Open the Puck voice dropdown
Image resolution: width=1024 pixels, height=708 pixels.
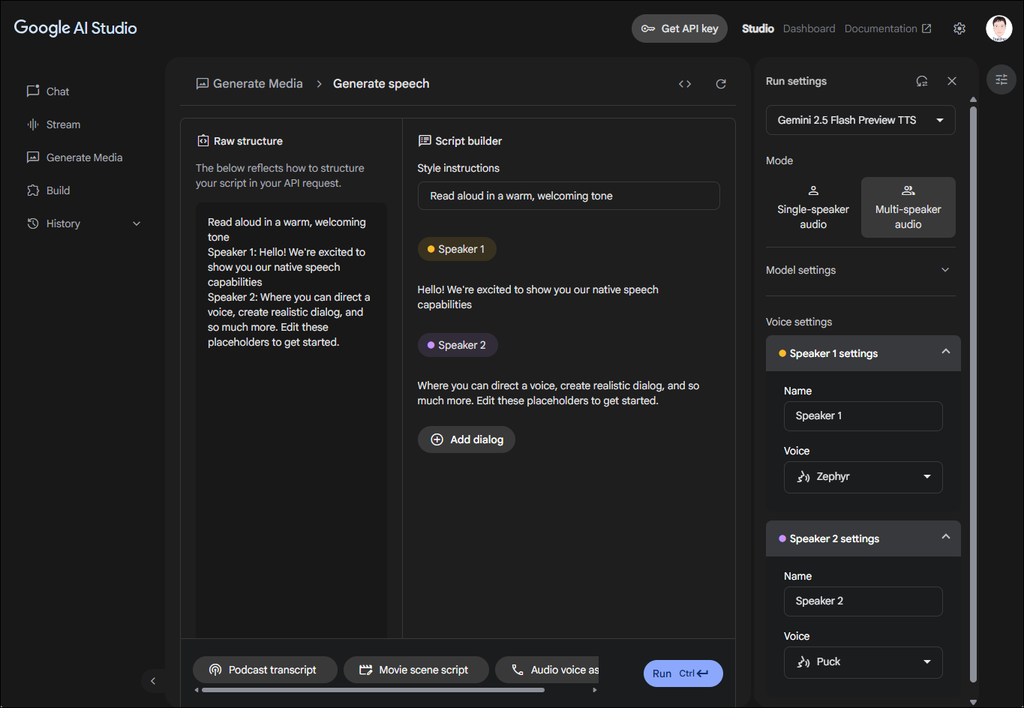coord(863,662)
